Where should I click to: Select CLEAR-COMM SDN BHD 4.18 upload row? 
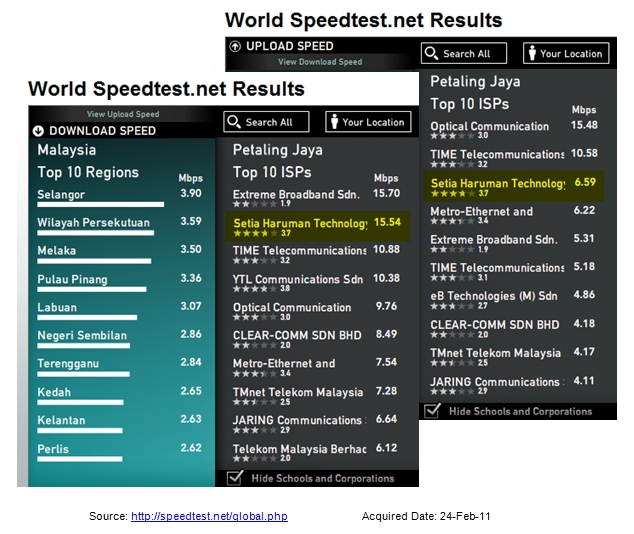(514, 329)
